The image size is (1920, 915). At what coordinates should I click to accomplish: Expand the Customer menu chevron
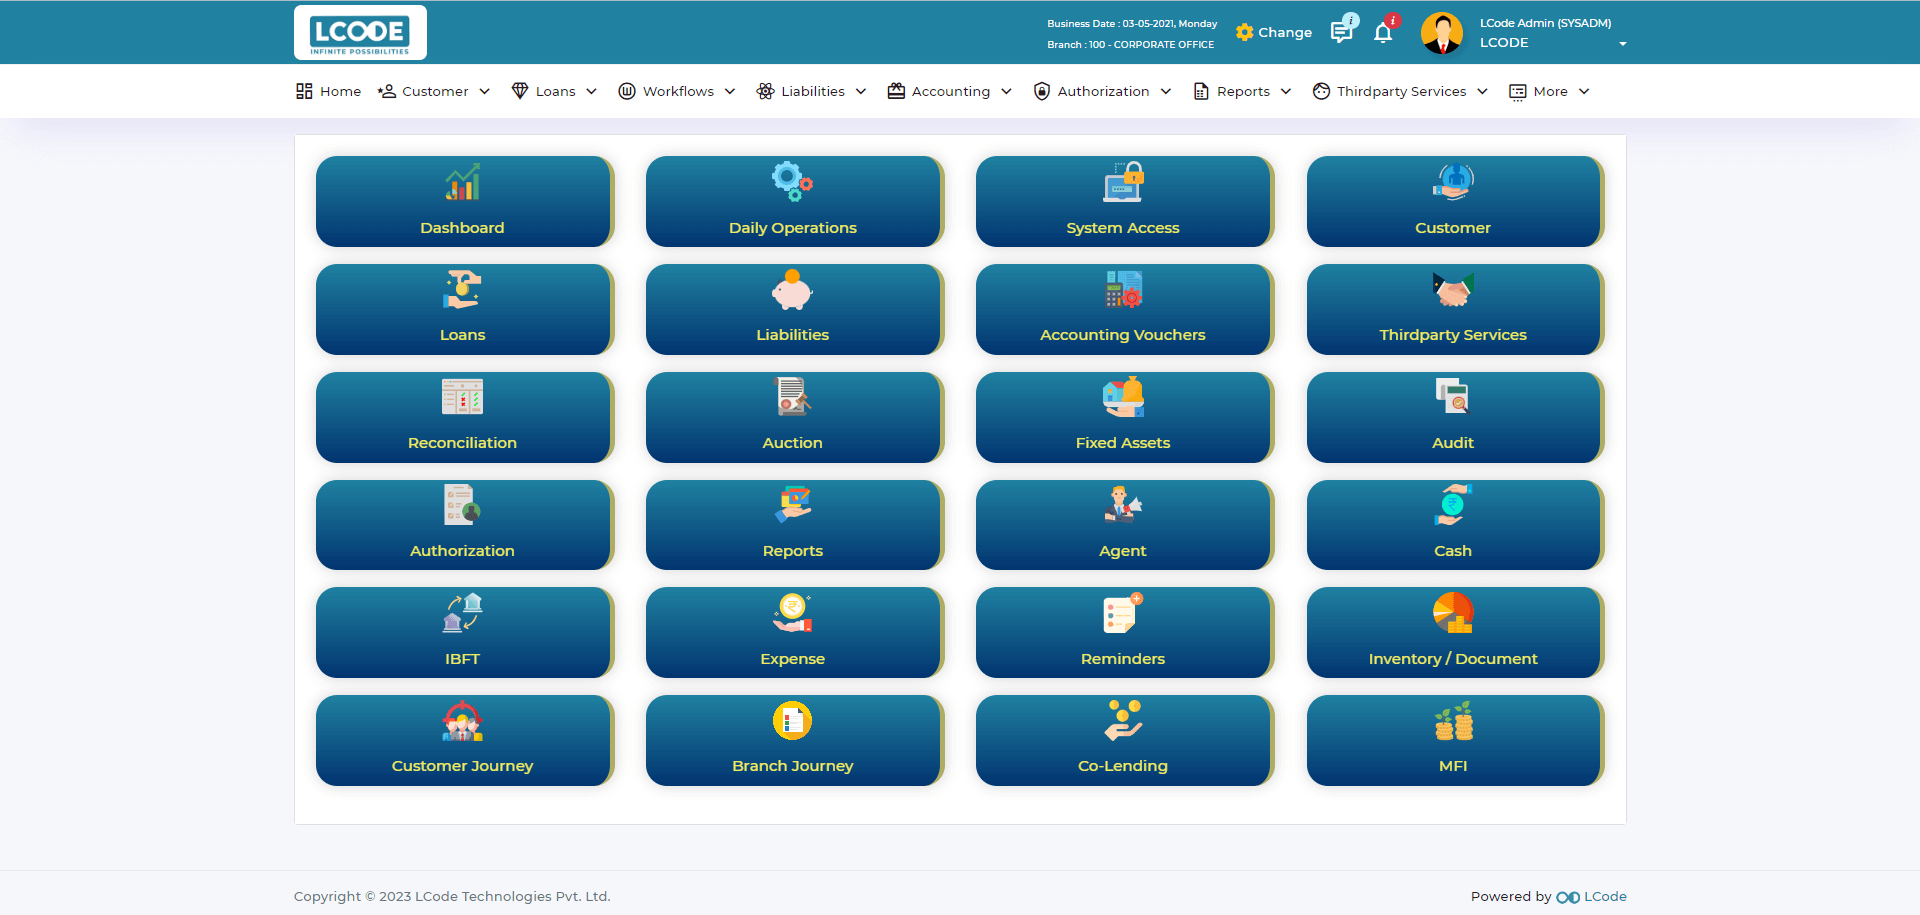(x=485, y=91)
